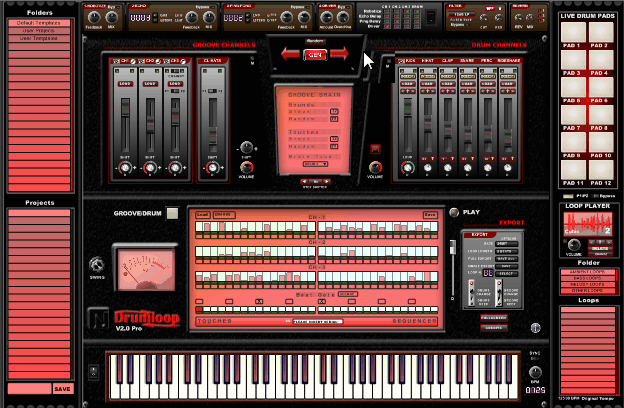Image resolution: width=624 pixels, height=408 pixels.
Task: Click the groove channels master VOLUME knob
Action: [246, 168]
